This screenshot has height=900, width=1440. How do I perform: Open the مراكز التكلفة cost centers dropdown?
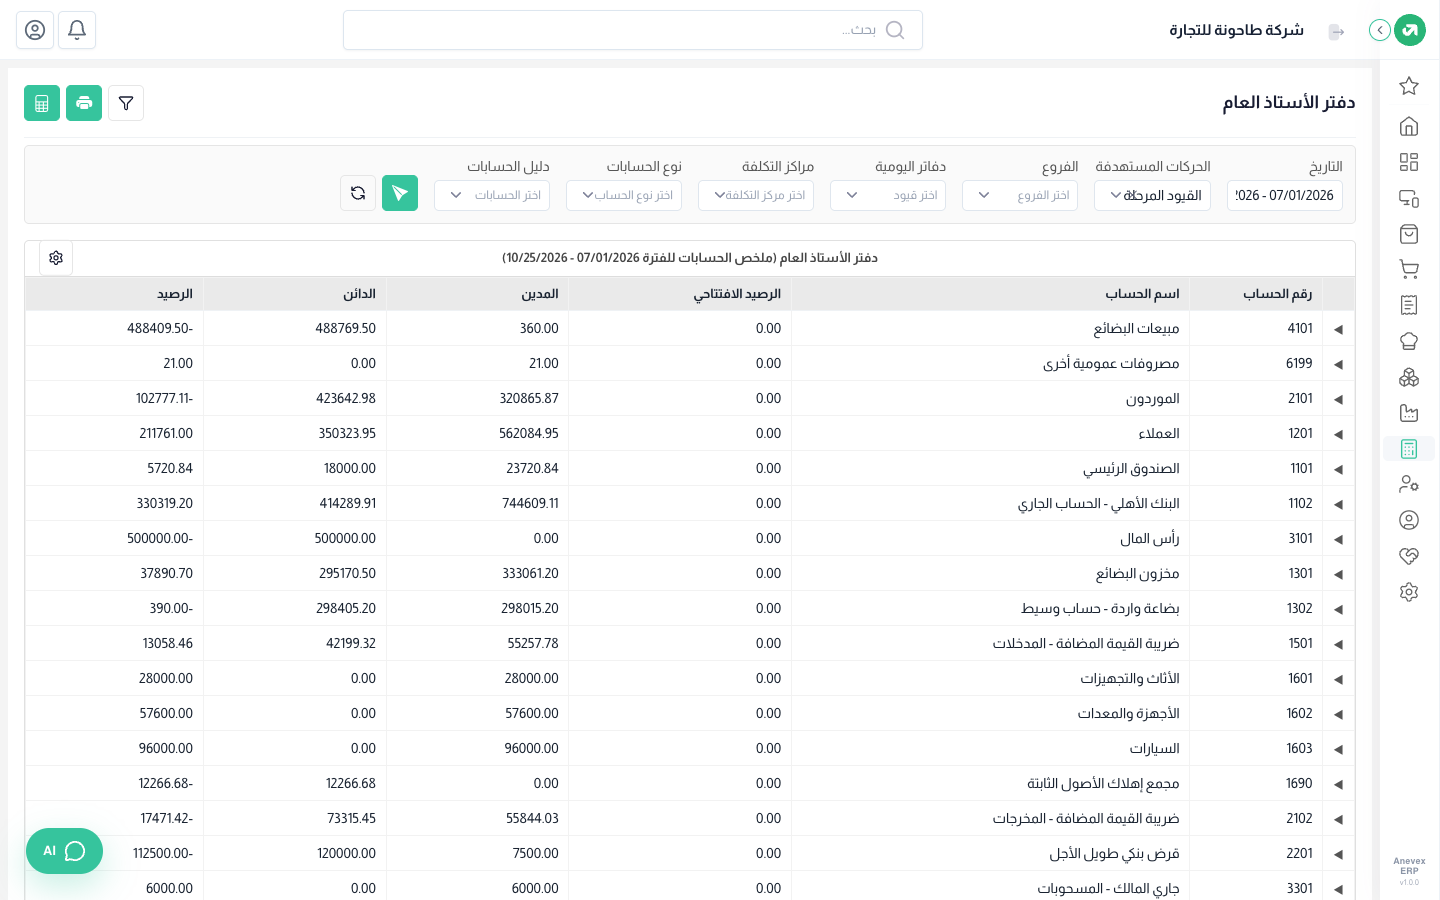pos(756,195)
